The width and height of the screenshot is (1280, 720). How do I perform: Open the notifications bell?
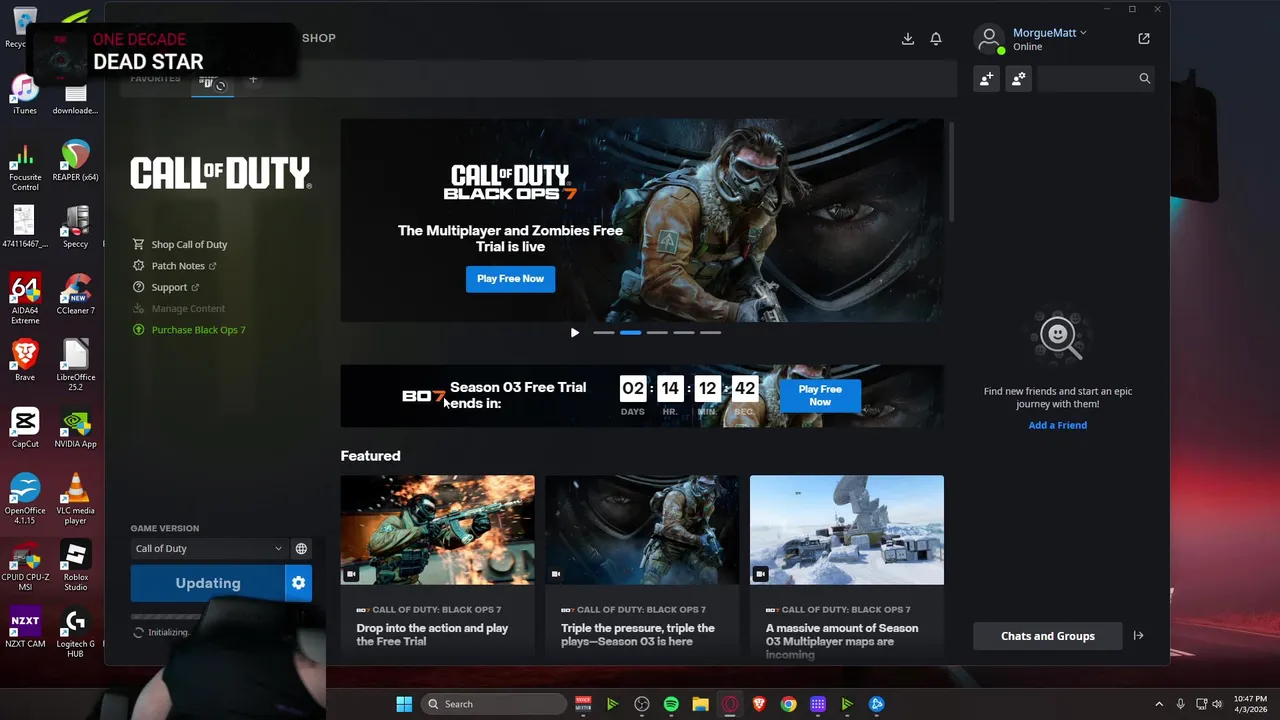coord(936,39)
